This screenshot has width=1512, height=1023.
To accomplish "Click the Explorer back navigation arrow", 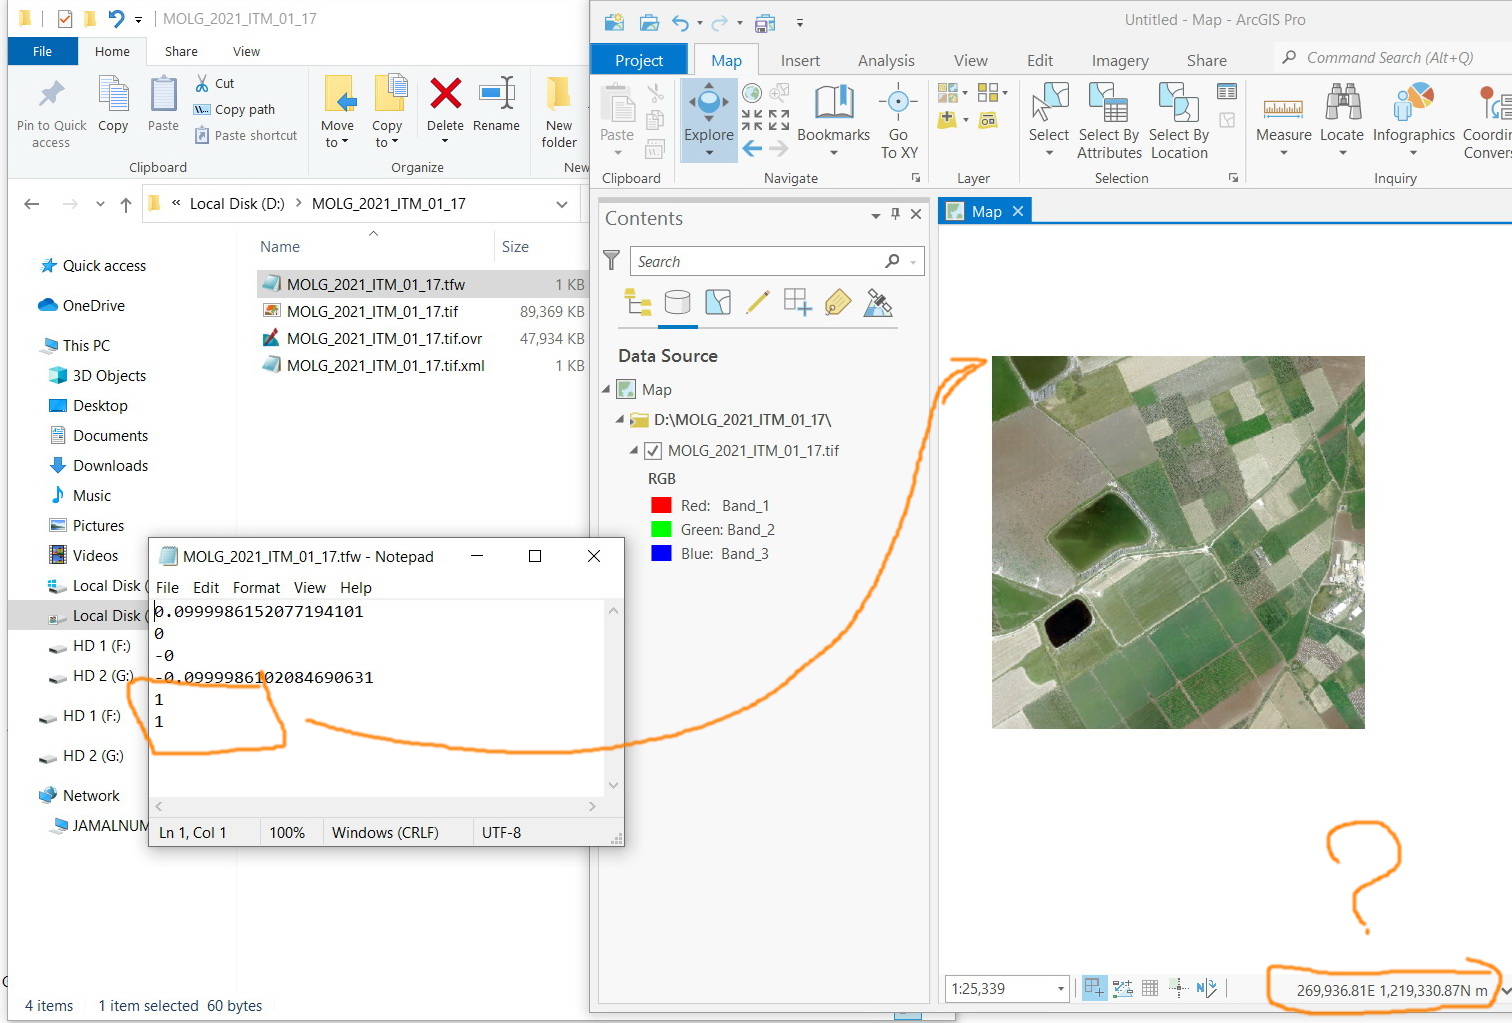I will click(32, 204).
